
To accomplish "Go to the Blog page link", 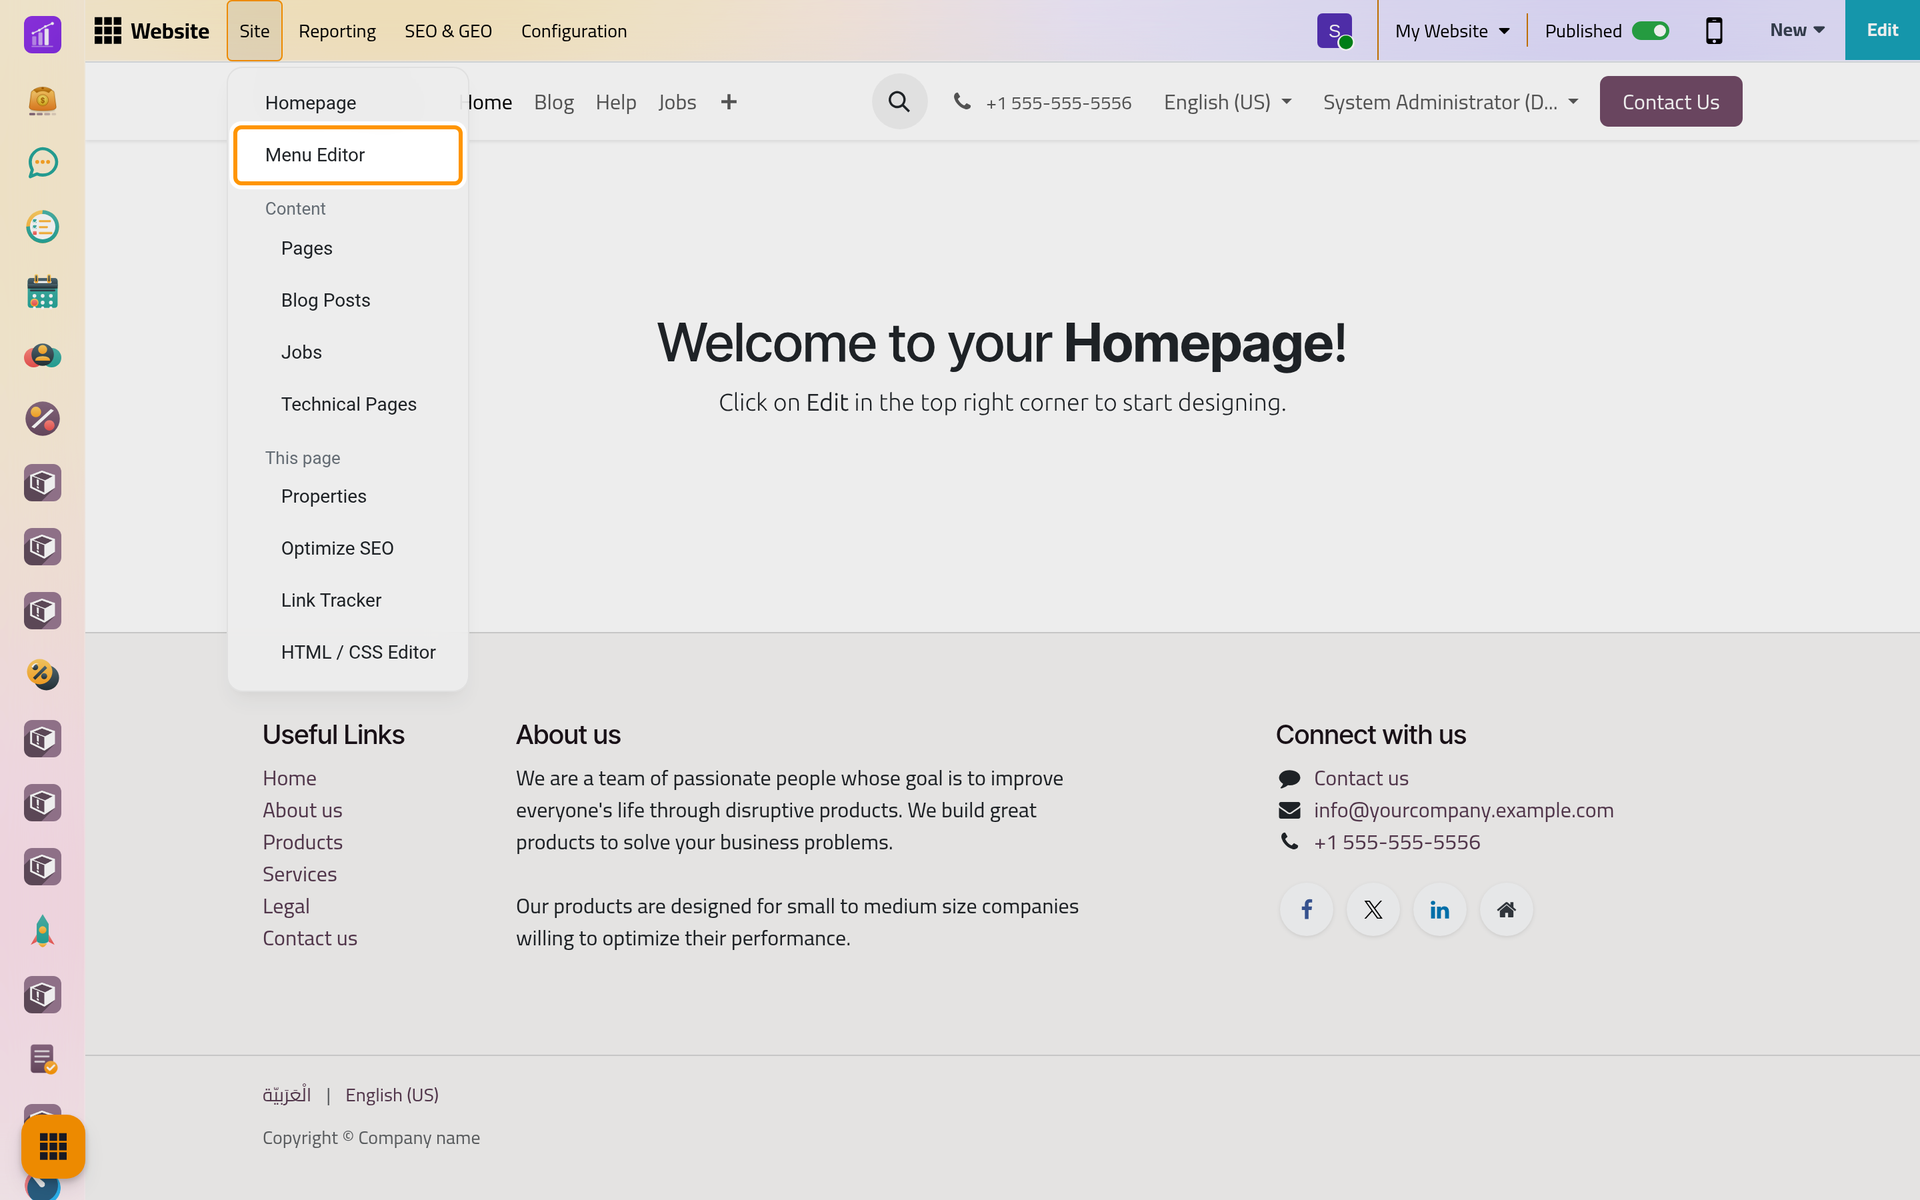I will pos(553,102).
